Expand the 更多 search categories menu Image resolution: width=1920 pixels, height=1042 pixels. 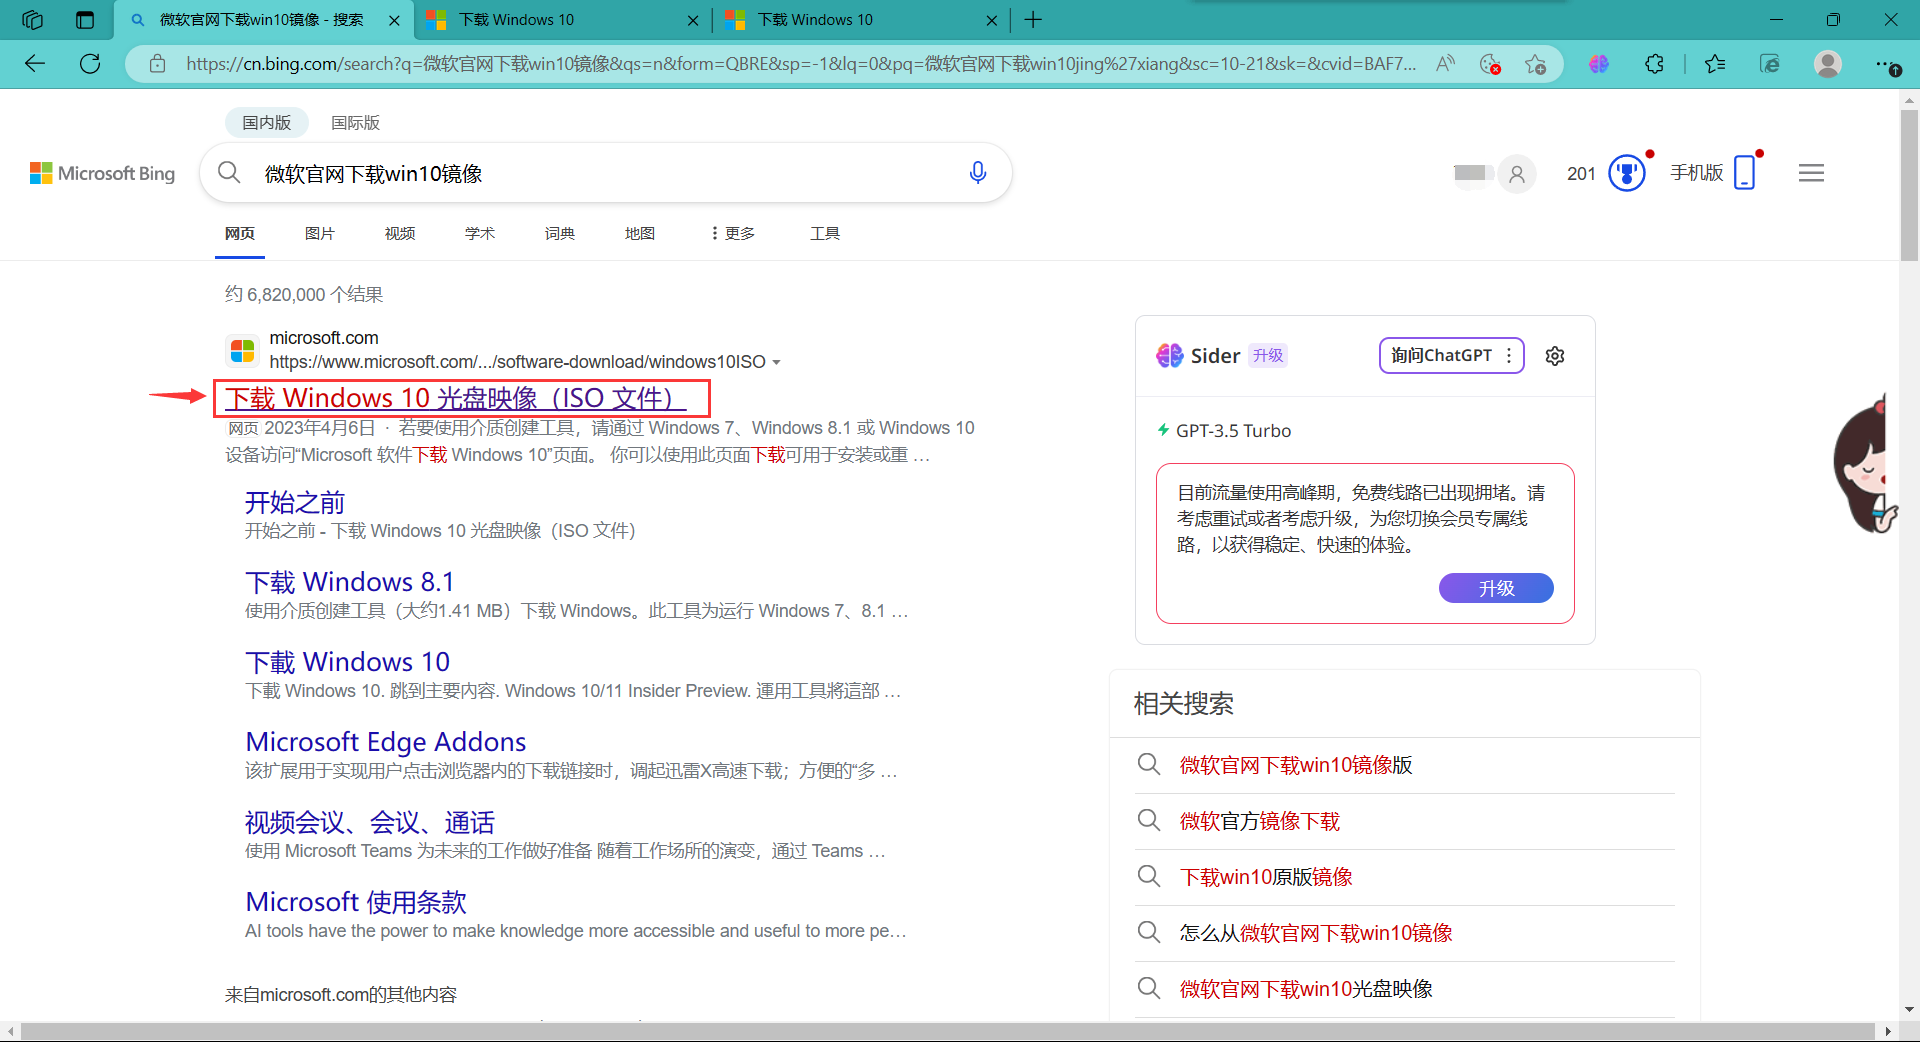pos(733,233)
